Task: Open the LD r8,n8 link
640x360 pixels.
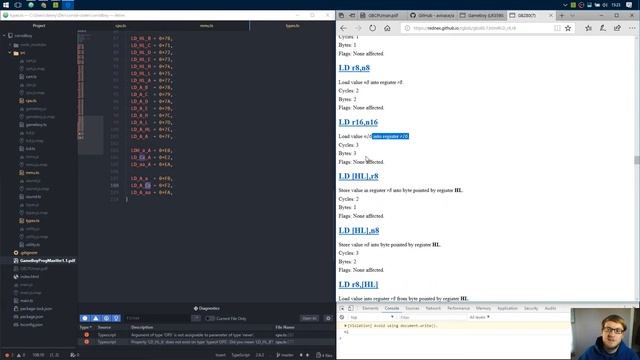Action: point(354,68)
